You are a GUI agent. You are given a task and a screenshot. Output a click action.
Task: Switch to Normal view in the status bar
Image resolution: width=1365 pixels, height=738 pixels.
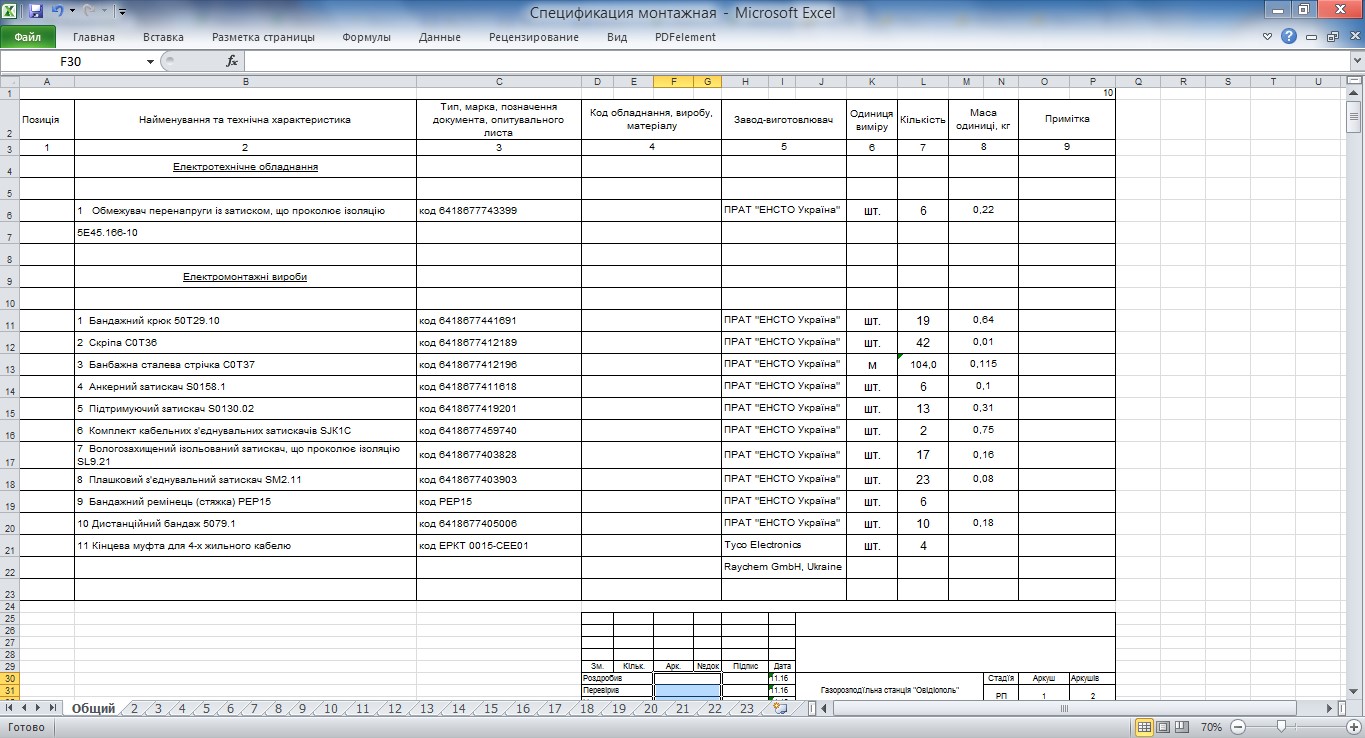(x=1147, y=727)
